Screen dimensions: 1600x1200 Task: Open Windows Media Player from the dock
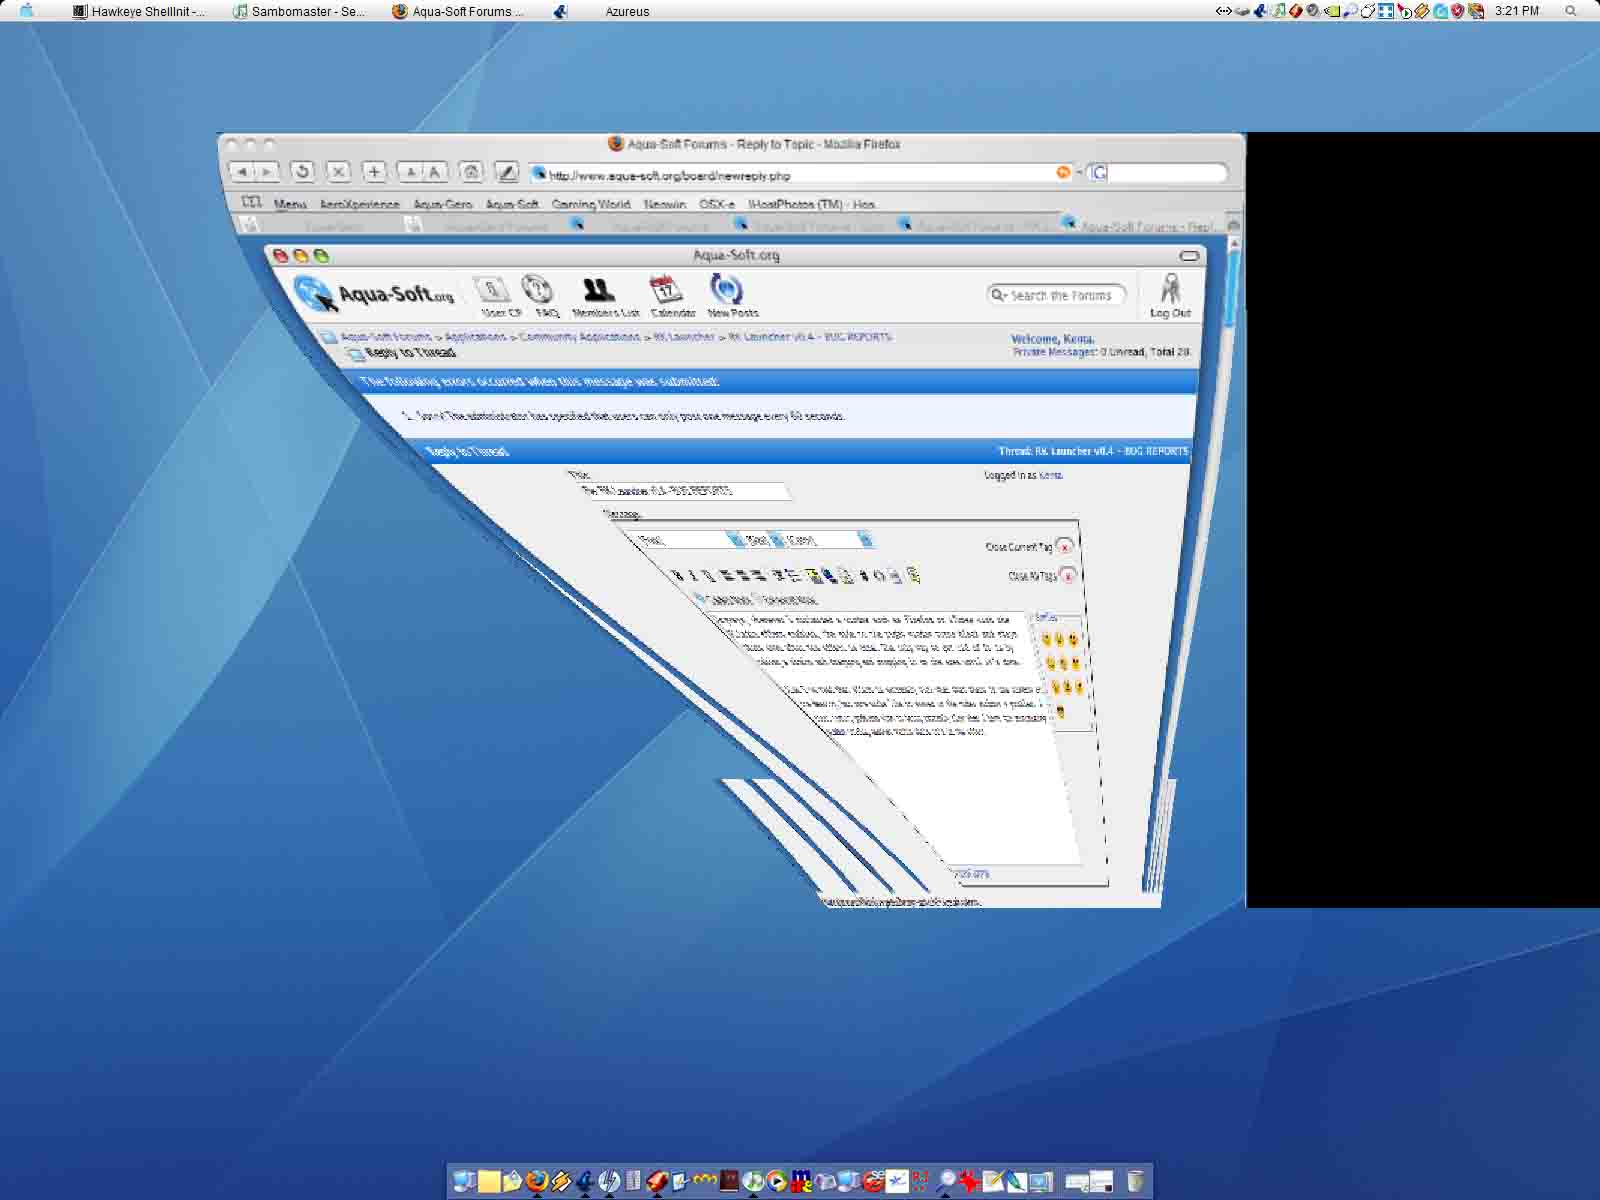pos(777,1181)
